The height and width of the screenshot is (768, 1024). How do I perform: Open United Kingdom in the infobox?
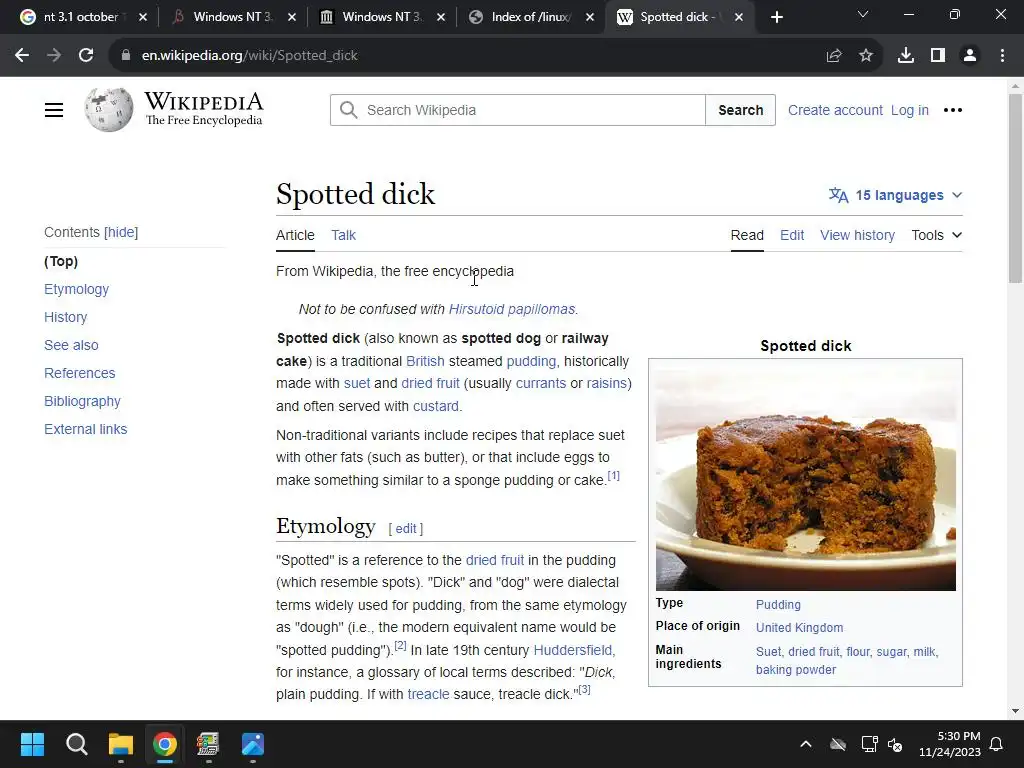click(799, 628)
